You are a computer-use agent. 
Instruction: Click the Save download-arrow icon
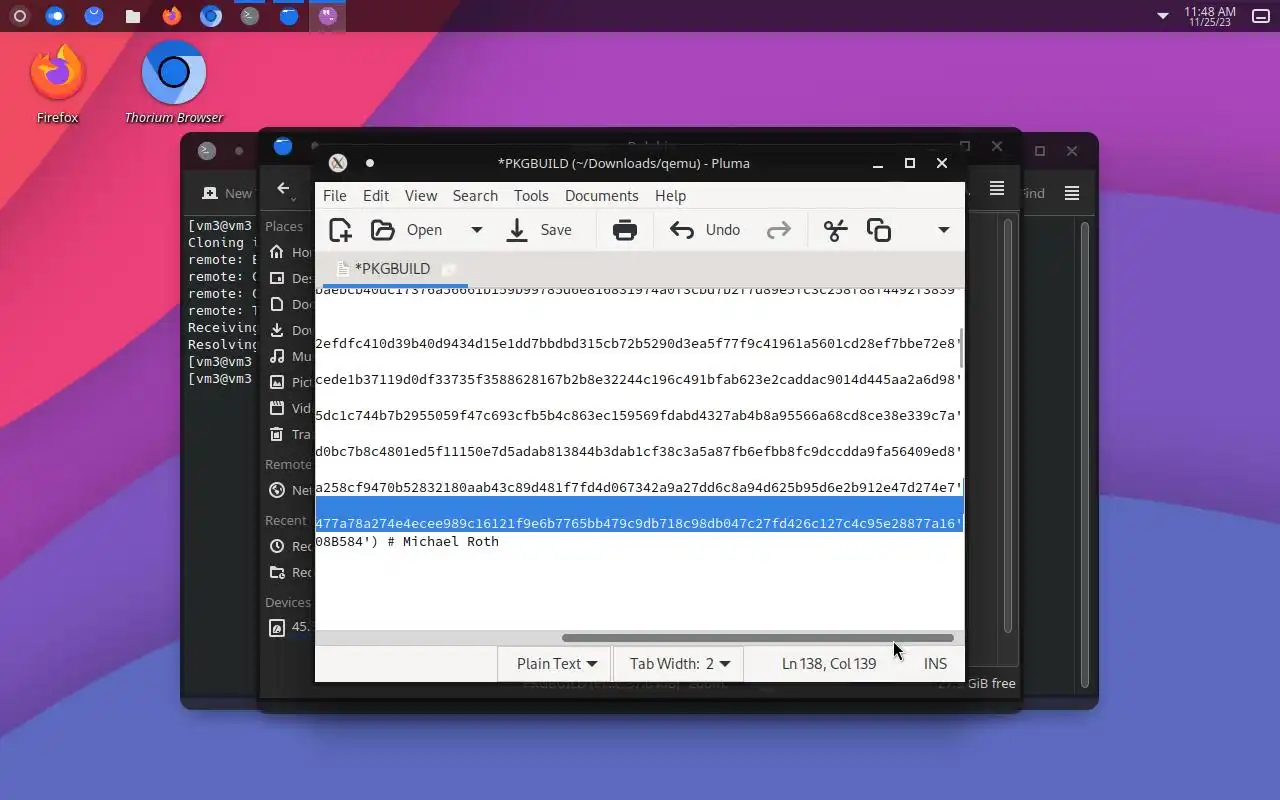[x=517, y=230]
